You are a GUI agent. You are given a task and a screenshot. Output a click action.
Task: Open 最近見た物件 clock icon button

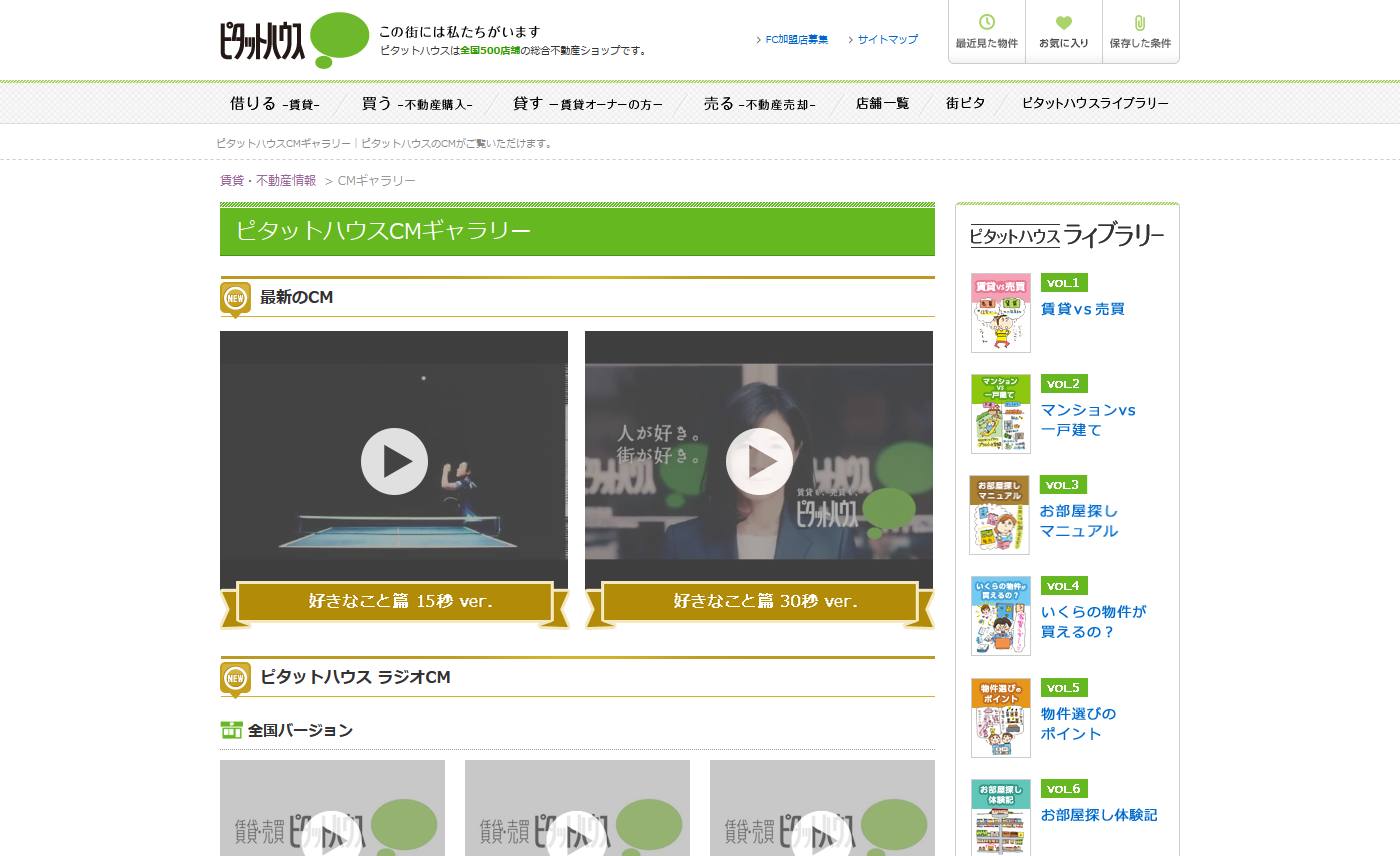click(987, 32)
